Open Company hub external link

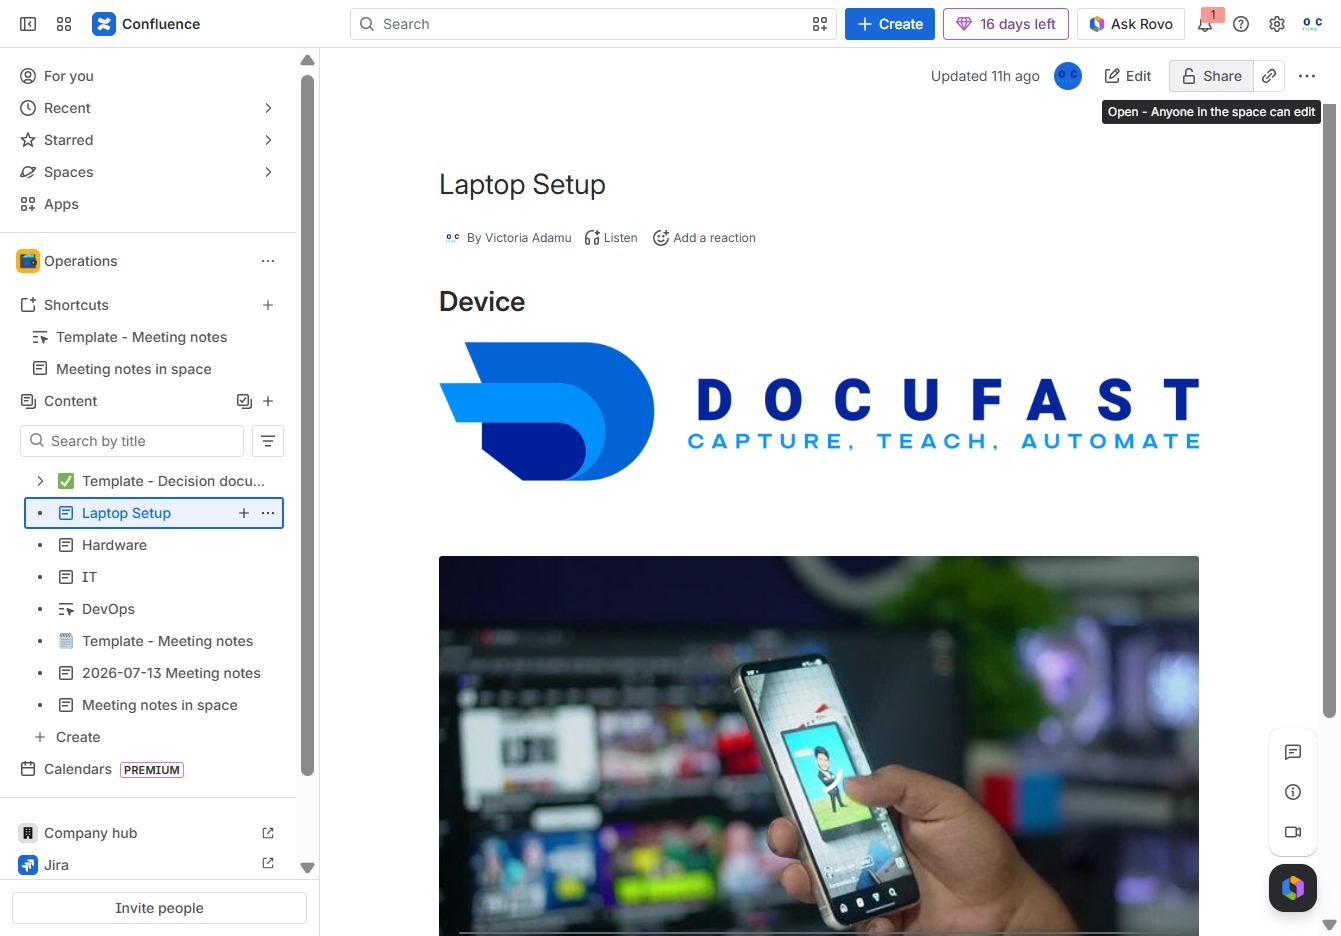coord(268,833)
